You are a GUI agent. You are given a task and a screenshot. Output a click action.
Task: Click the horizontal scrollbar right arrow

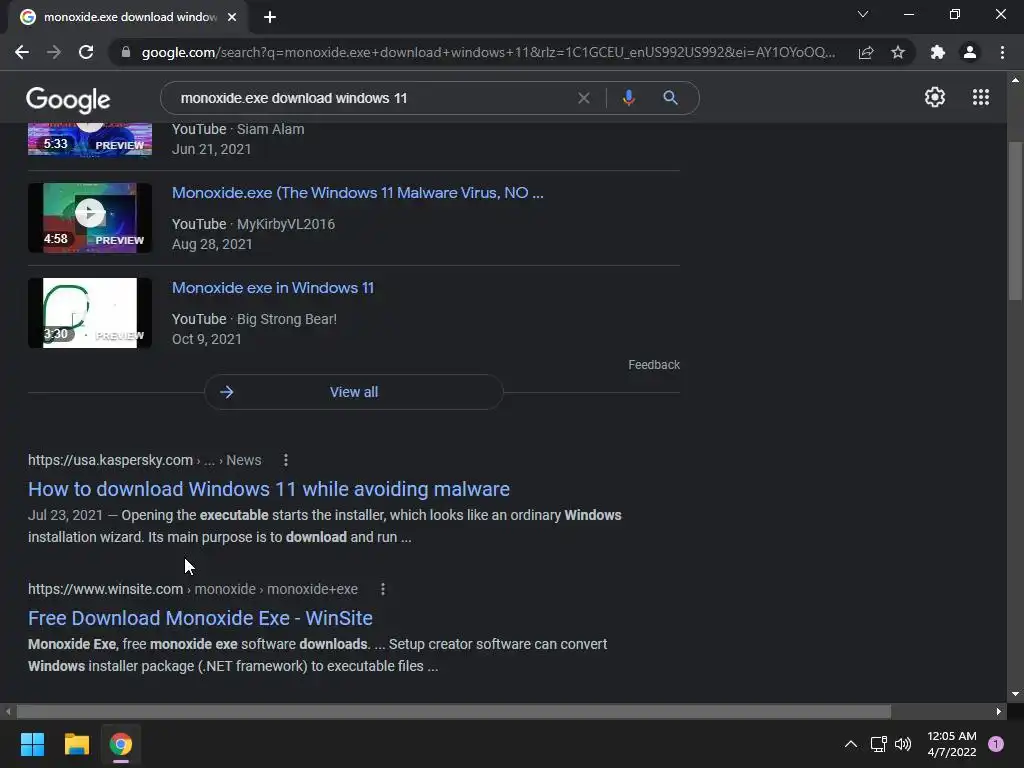point(999,711)
